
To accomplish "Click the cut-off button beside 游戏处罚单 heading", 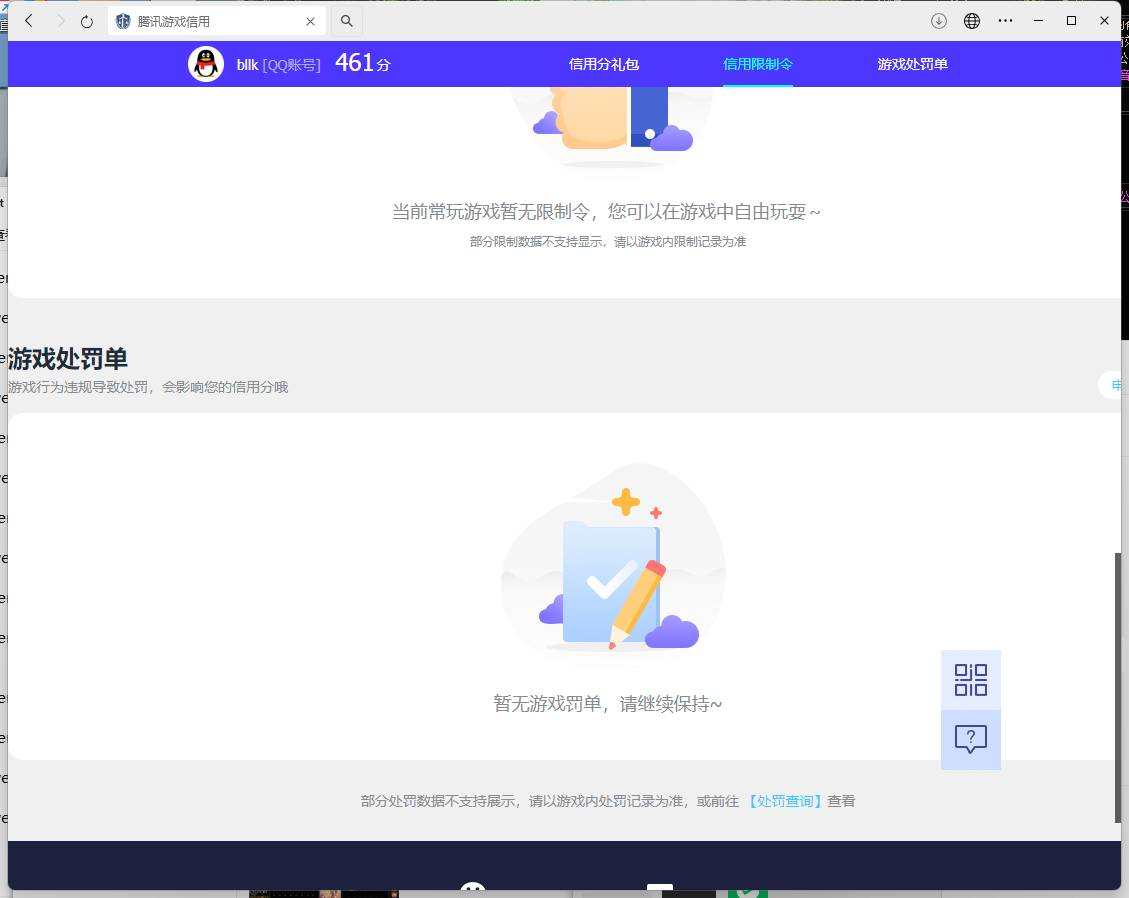I will pos(1111,385).
